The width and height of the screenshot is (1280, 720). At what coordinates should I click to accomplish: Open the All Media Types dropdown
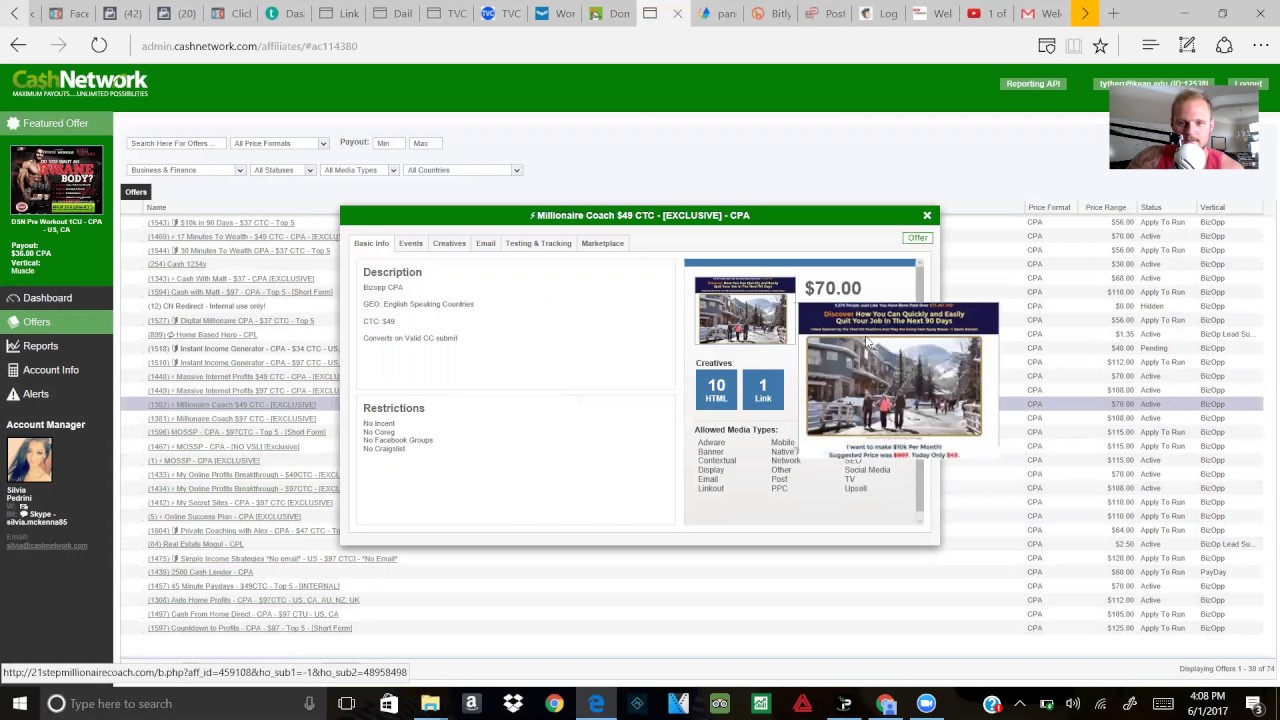[x=360, y=170]
